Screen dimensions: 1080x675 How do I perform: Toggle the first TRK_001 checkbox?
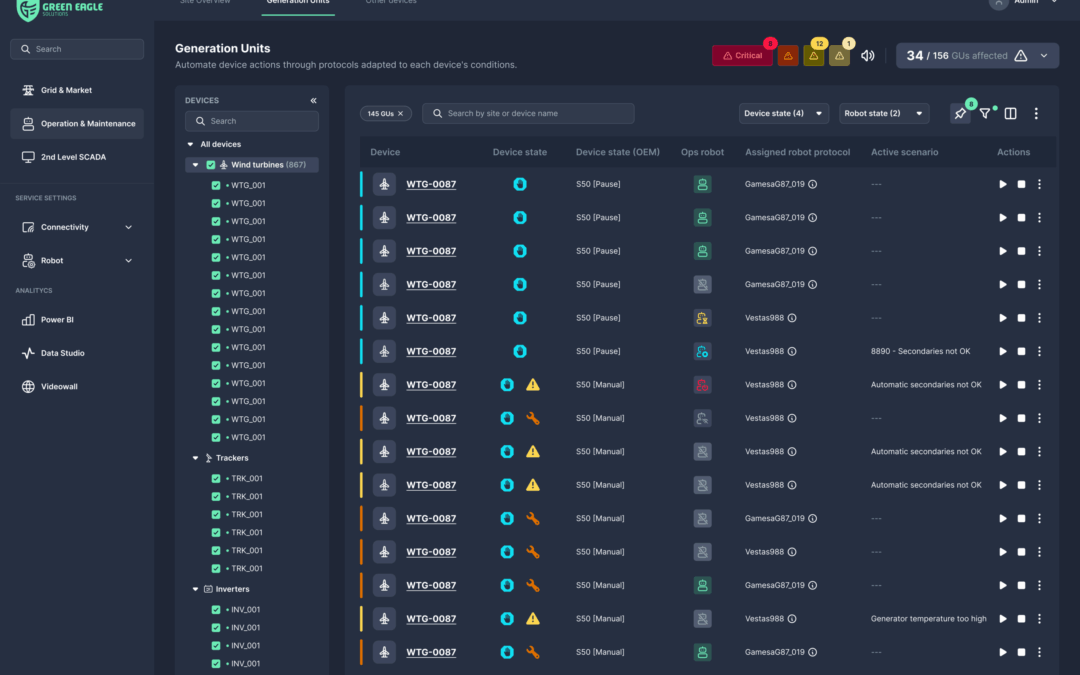[216, 479]
